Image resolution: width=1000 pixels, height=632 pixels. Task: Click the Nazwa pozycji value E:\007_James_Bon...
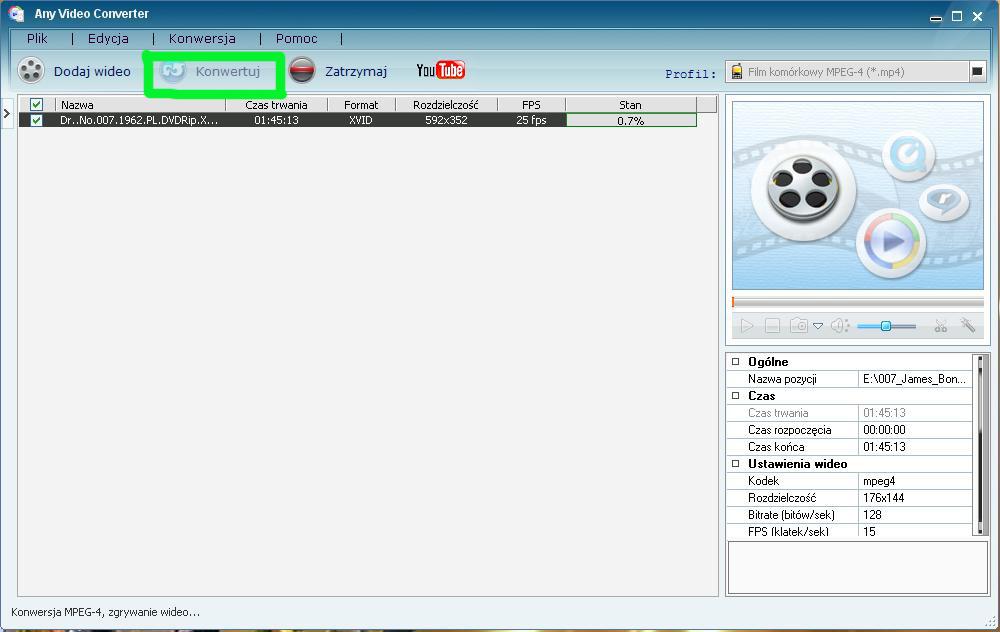[x=915, y=379]
